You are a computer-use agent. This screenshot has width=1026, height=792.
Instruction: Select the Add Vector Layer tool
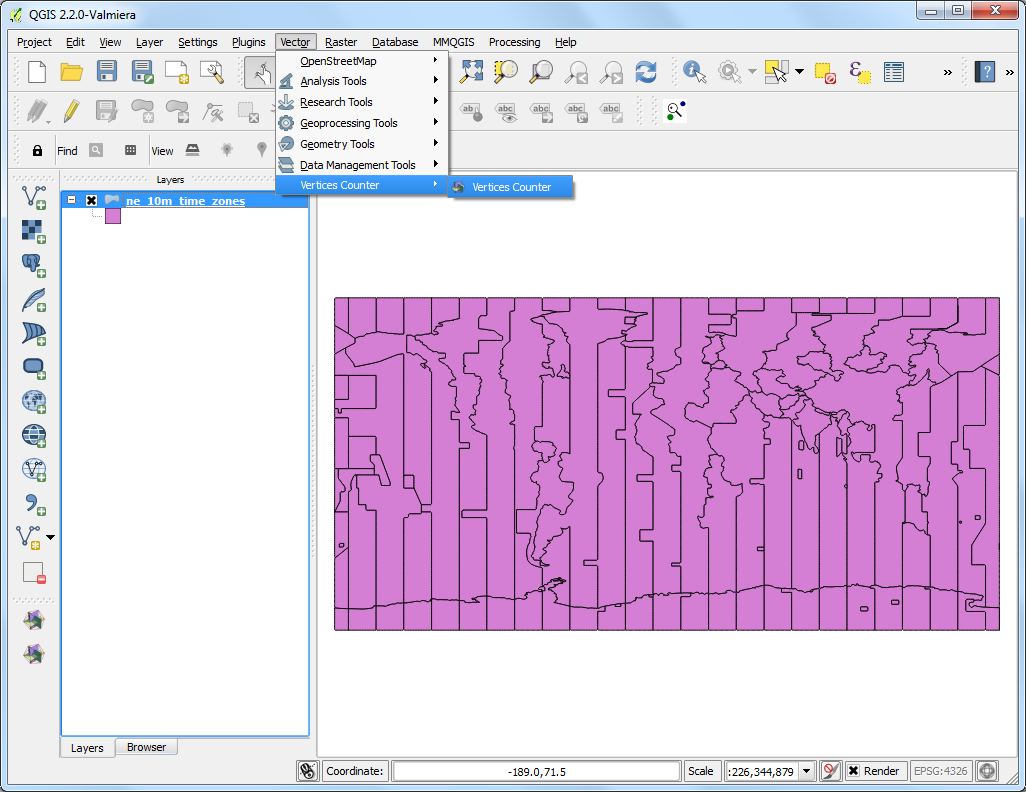click(x=33, y=198)
